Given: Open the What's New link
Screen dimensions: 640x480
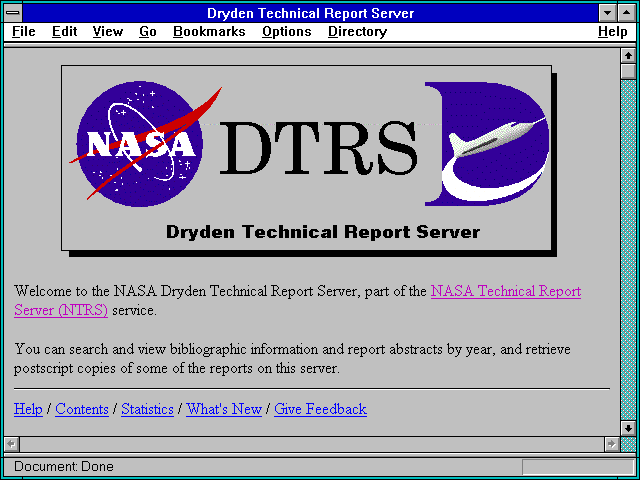Looking at the screenshot, I should (224, 409).
